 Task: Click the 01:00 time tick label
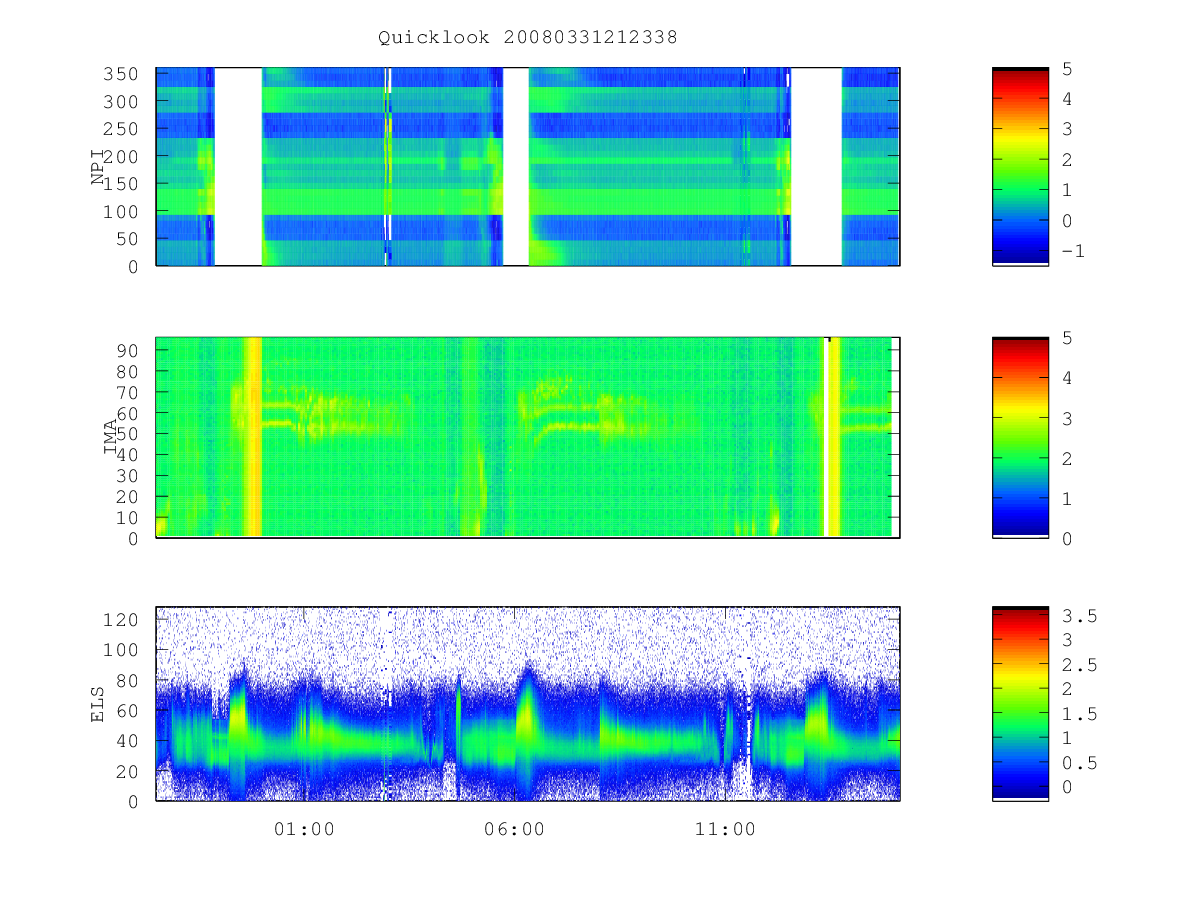(x=304, y=829)
